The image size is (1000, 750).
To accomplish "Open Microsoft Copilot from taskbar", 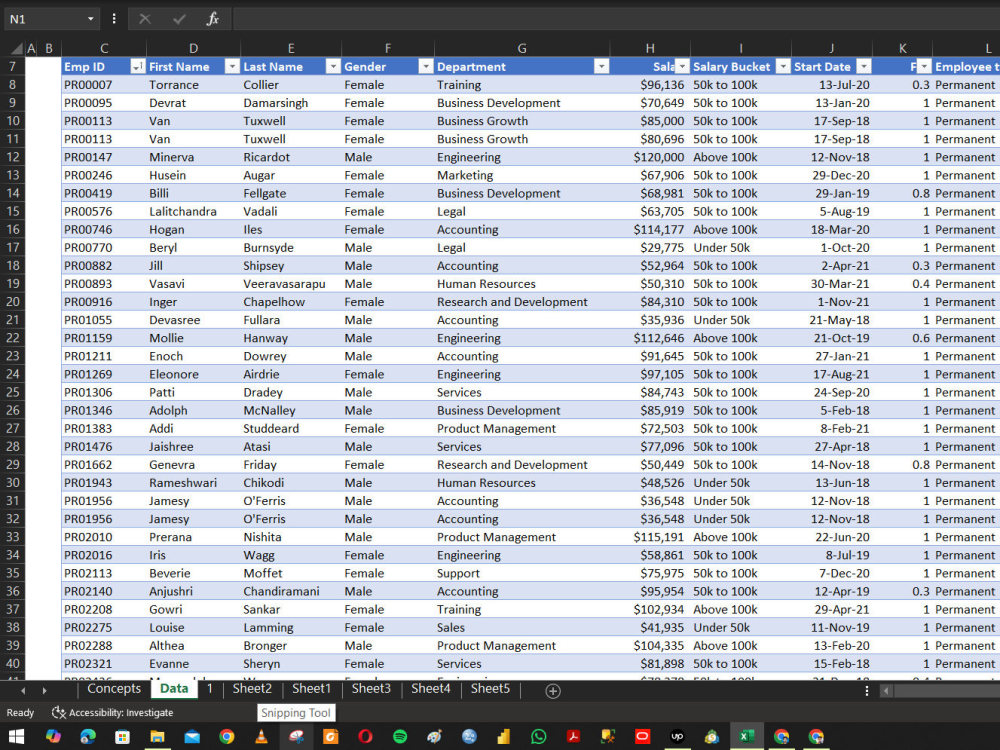I will coord(54,737).
